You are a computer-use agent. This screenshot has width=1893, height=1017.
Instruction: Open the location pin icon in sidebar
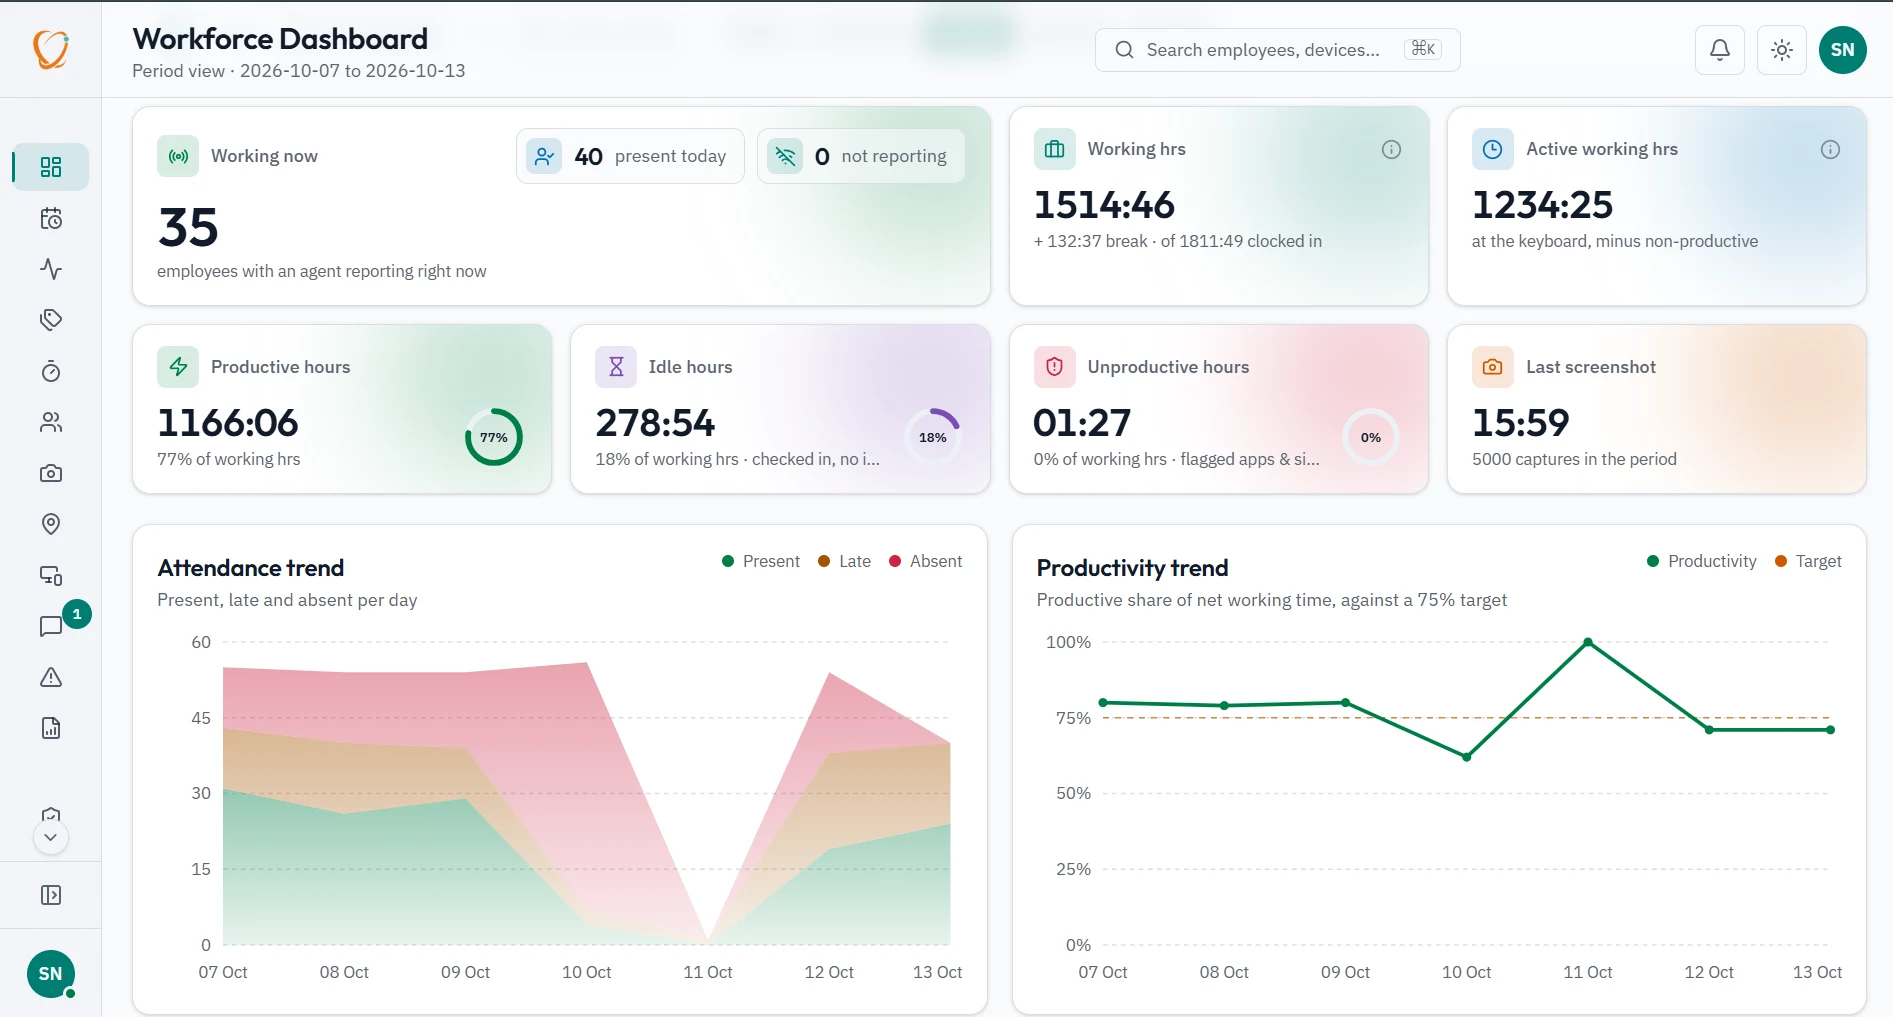(51, 524)
